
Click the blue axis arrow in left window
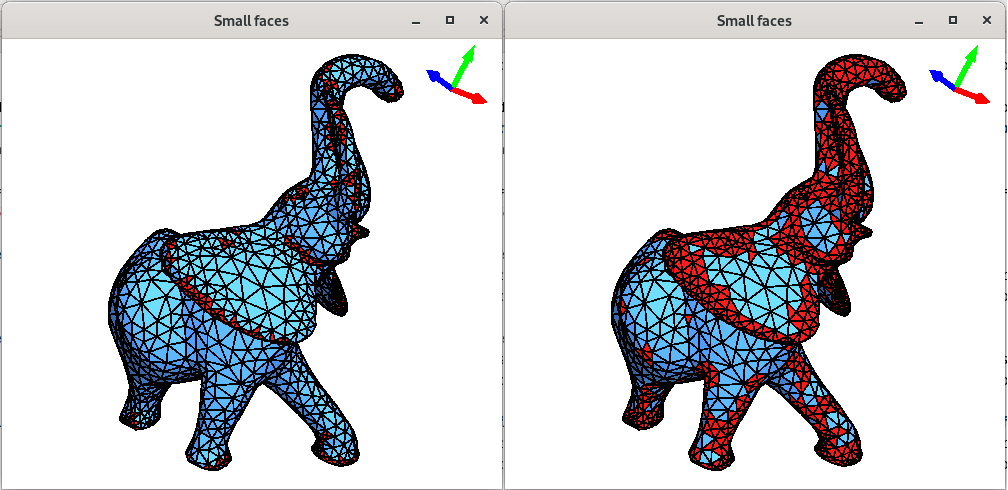point(437,79)
